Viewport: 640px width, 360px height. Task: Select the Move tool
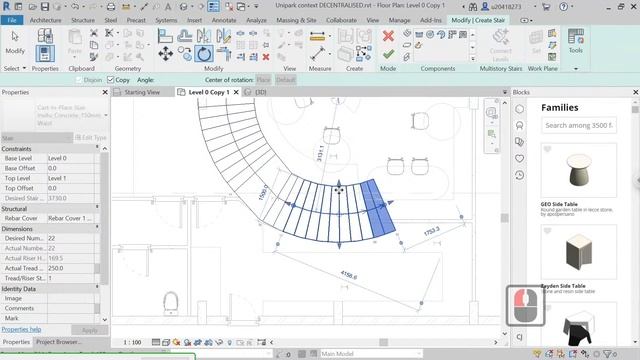165,53
